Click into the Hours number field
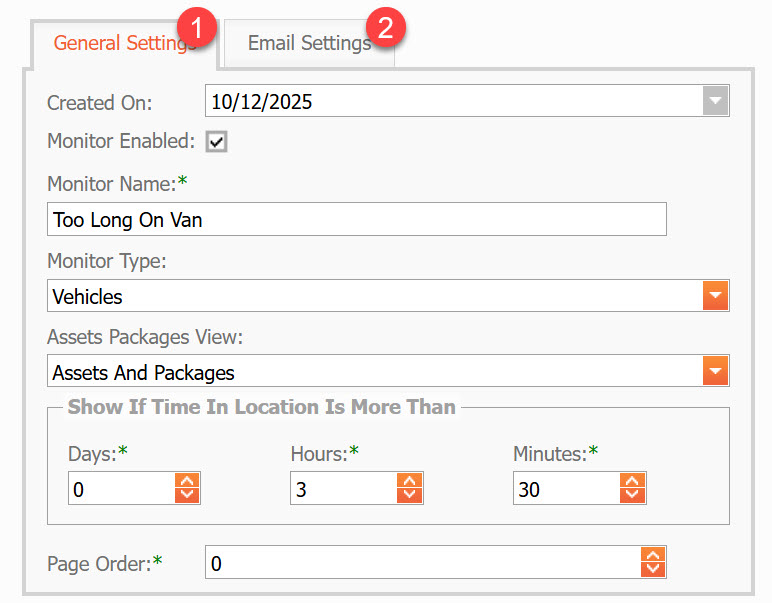Viewport: 772px width, 603px height. click(x=342, y=488)
